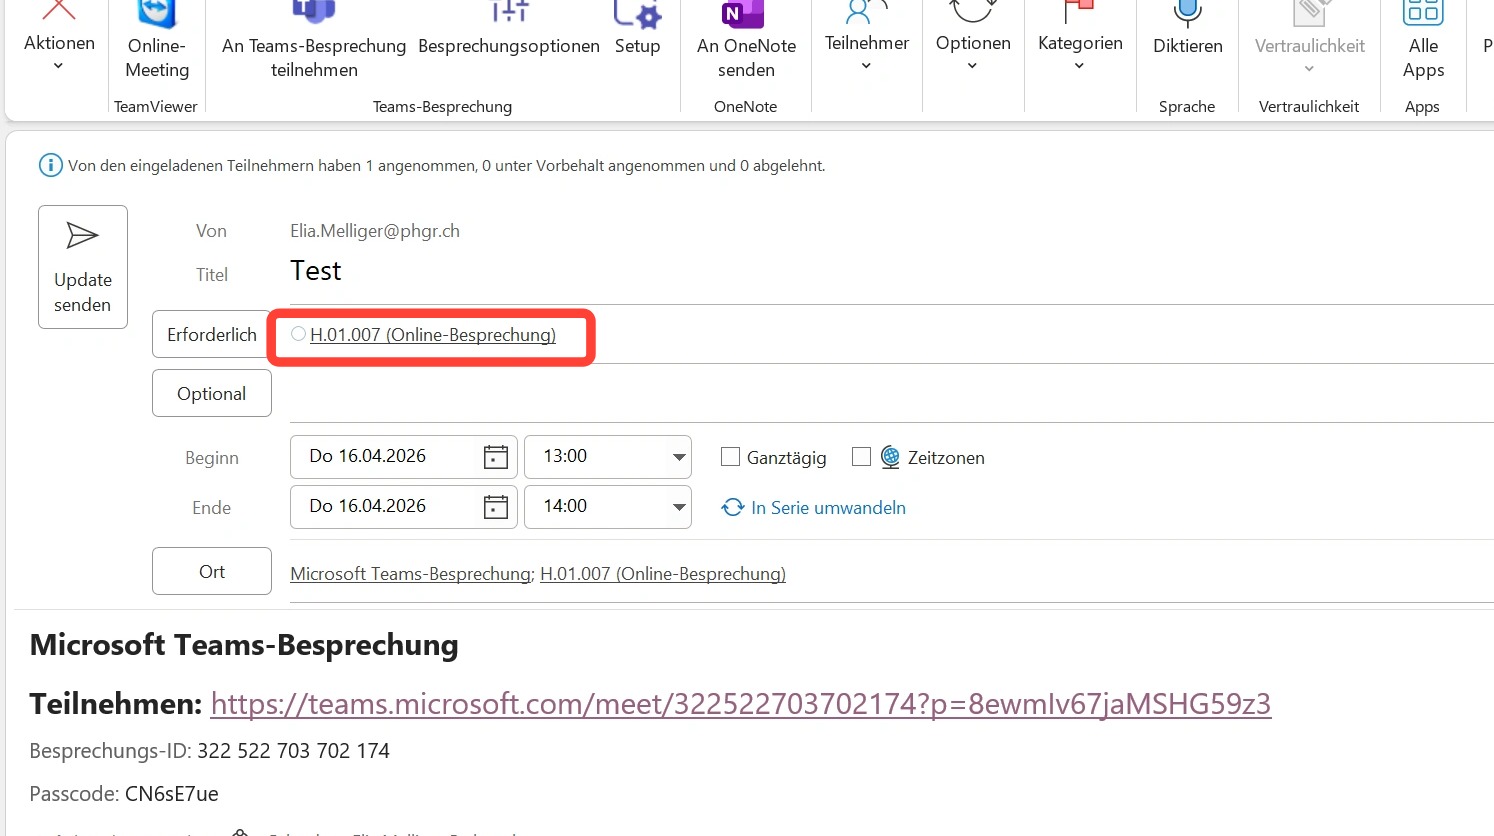
Task: Click the presence circle beside H.01.007 attendee
Action: (298, 334)
